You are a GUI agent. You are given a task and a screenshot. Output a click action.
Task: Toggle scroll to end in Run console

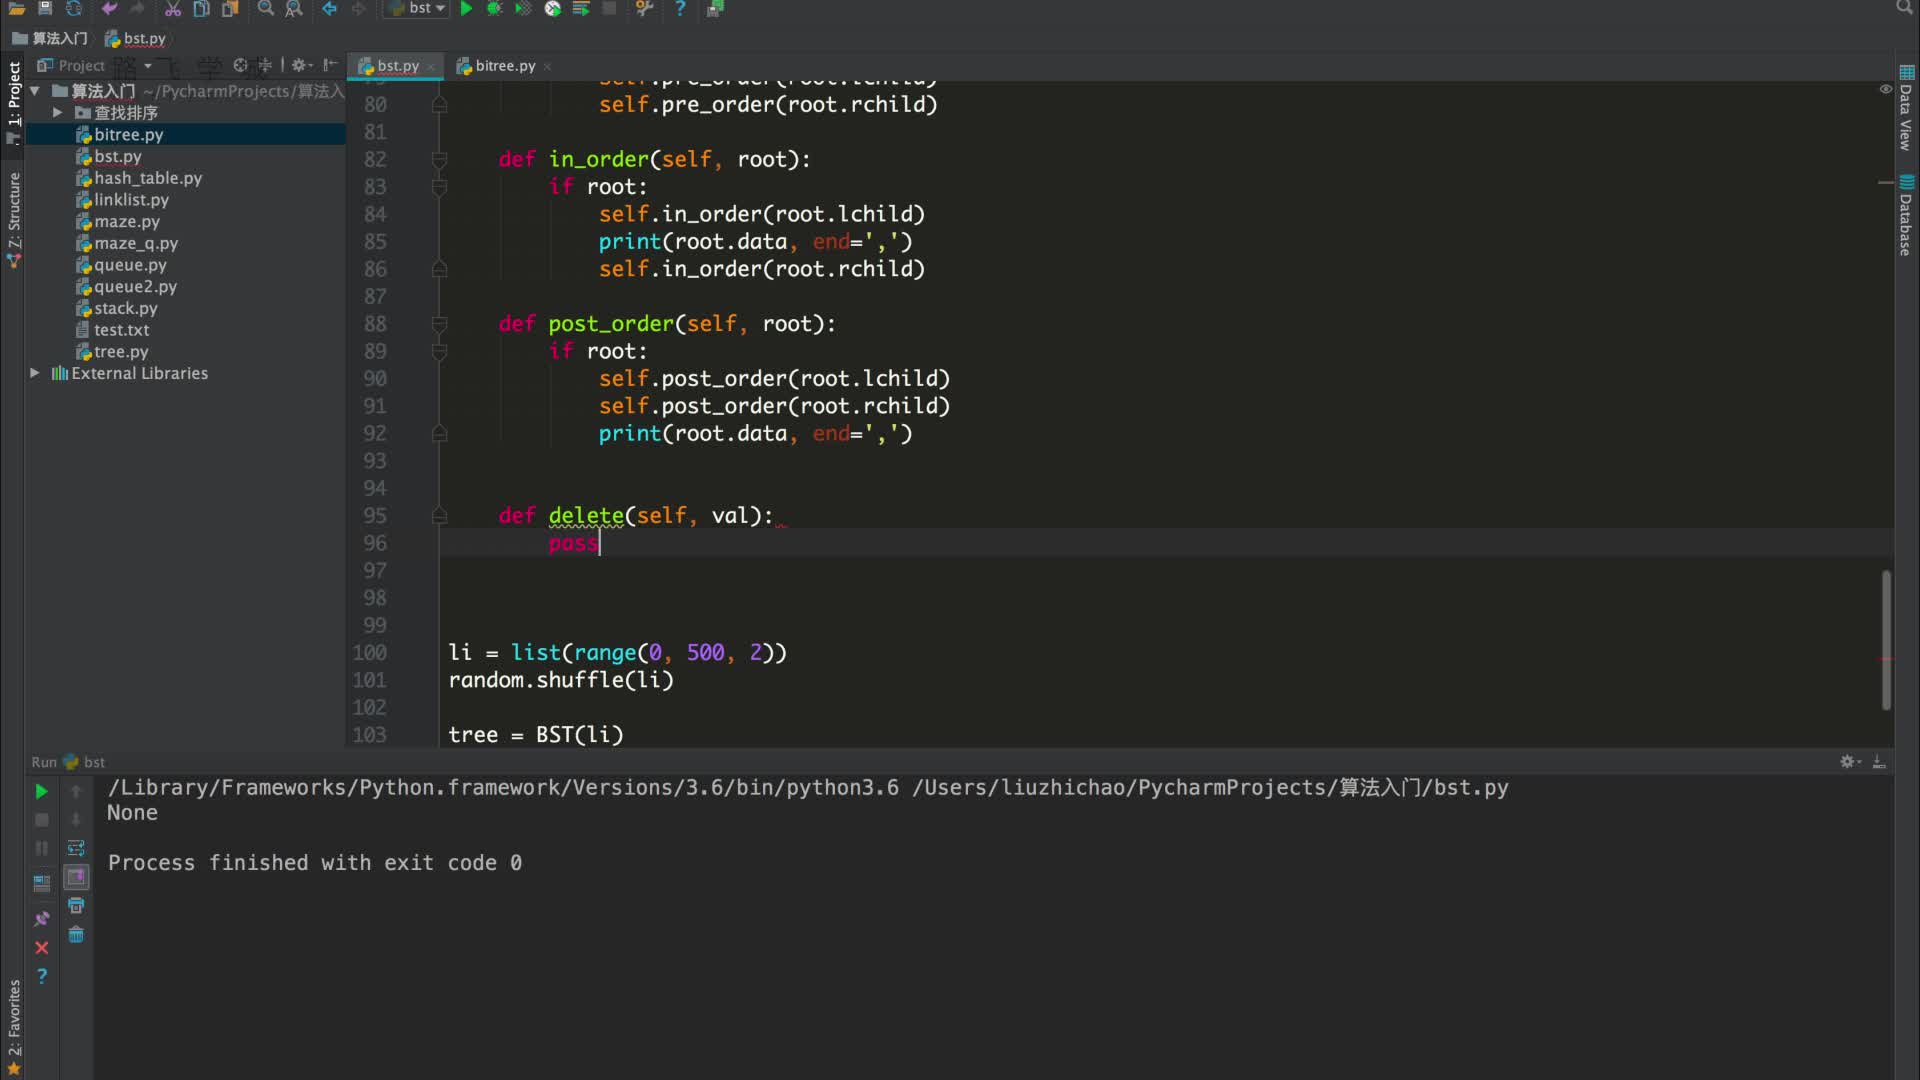[76, 877]
